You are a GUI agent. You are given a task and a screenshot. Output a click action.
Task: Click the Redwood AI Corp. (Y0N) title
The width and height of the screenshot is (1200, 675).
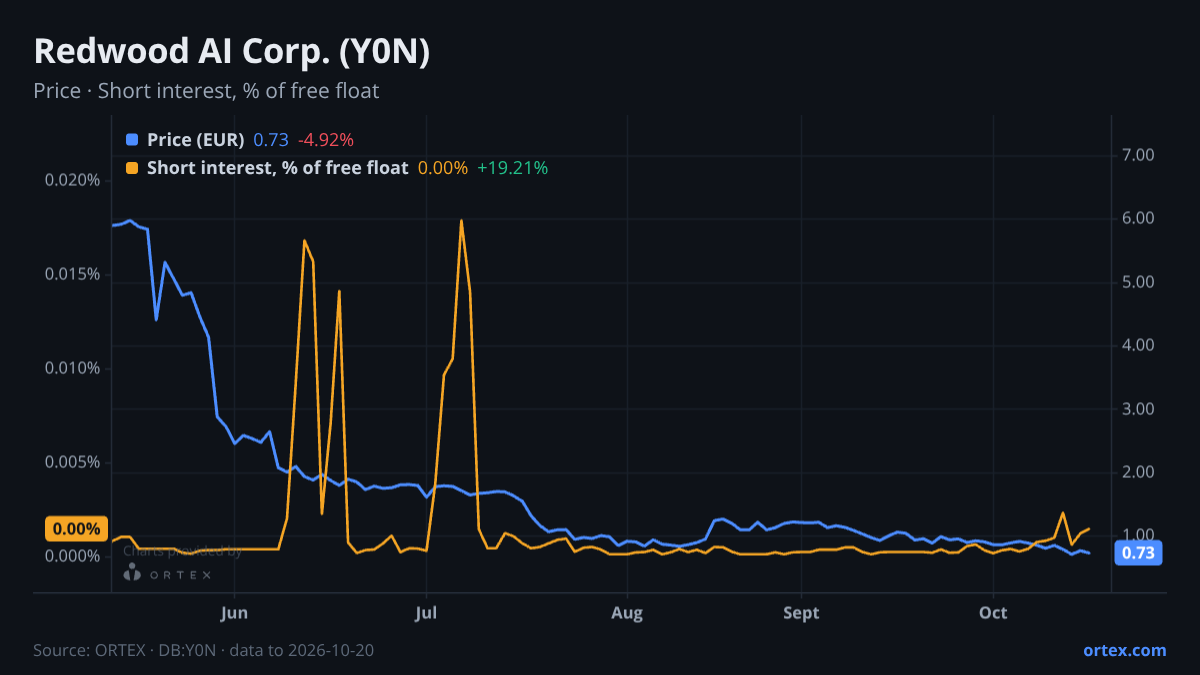pyautogui.click(x=232, y=52)
